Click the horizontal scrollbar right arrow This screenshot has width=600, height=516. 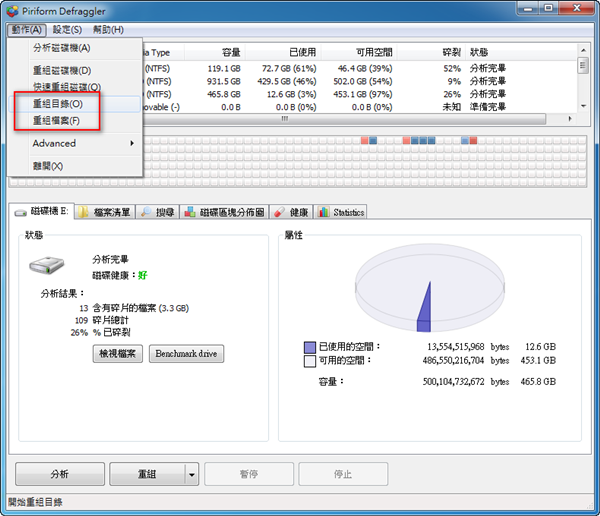click(x=570, y=119)
